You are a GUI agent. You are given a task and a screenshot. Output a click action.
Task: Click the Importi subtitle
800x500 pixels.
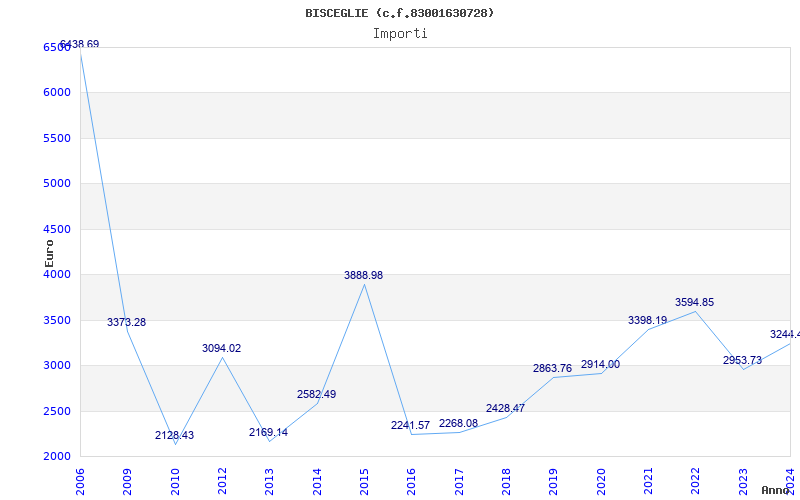pyautogui.click(x=400, y=34)
